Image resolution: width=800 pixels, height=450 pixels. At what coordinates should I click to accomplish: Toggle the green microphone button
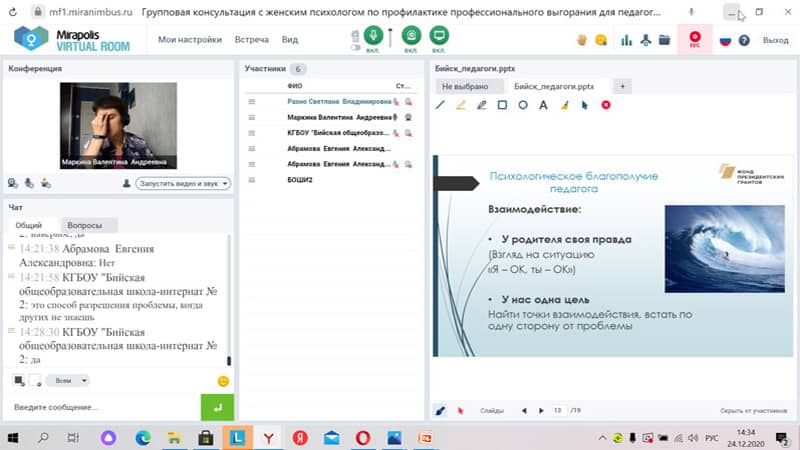373,35
